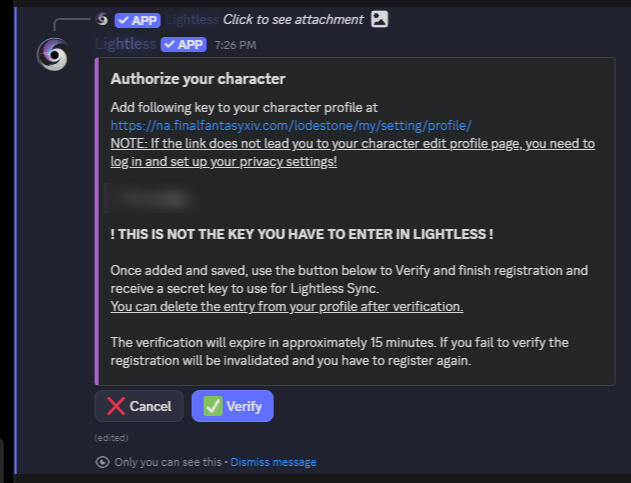Click the 'Only you can see this' text
Image resolution: width=631 pixels, height=483 pixels.
point(170,462)
